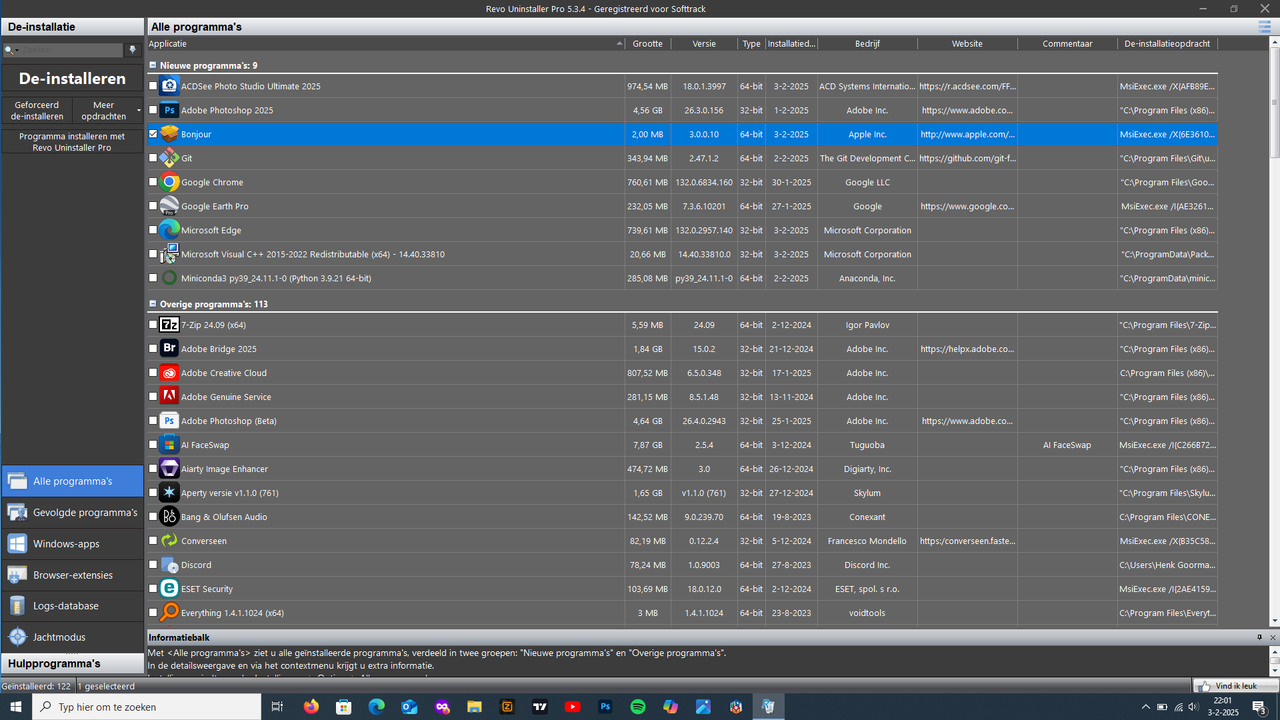Click the Bedrijf column header
Screen dimensions: 1280x720
(867, 44)
